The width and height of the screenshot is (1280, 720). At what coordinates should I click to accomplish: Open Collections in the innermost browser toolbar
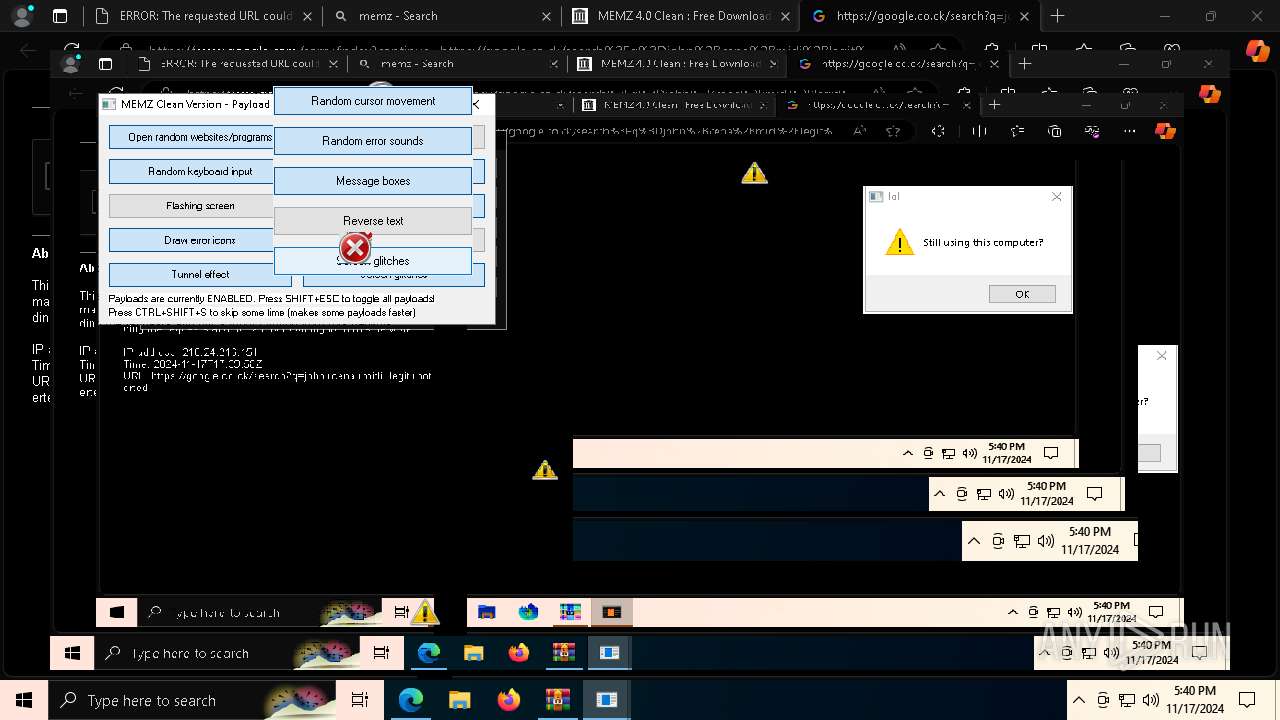pyautogui.click(x=1055, y=131)
